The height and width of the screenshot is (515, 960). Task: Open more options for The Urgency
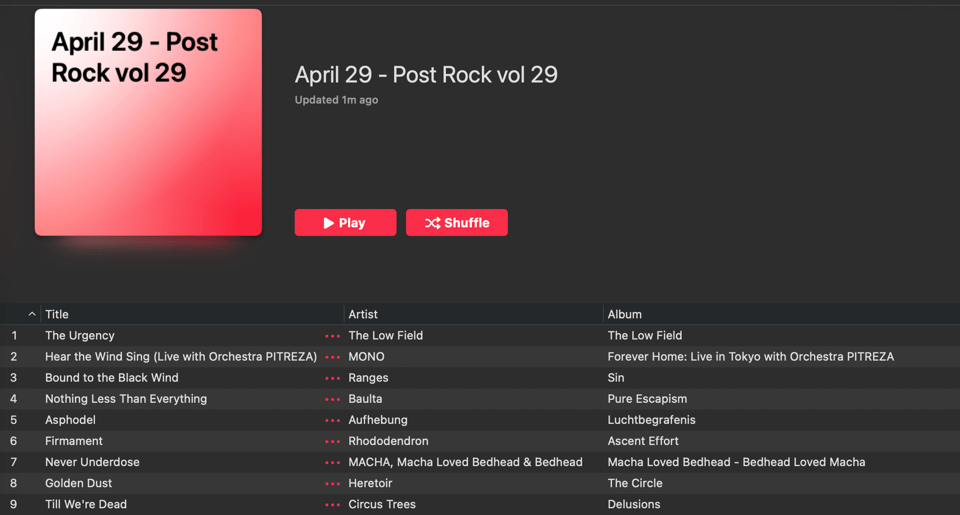coord(332,336)
